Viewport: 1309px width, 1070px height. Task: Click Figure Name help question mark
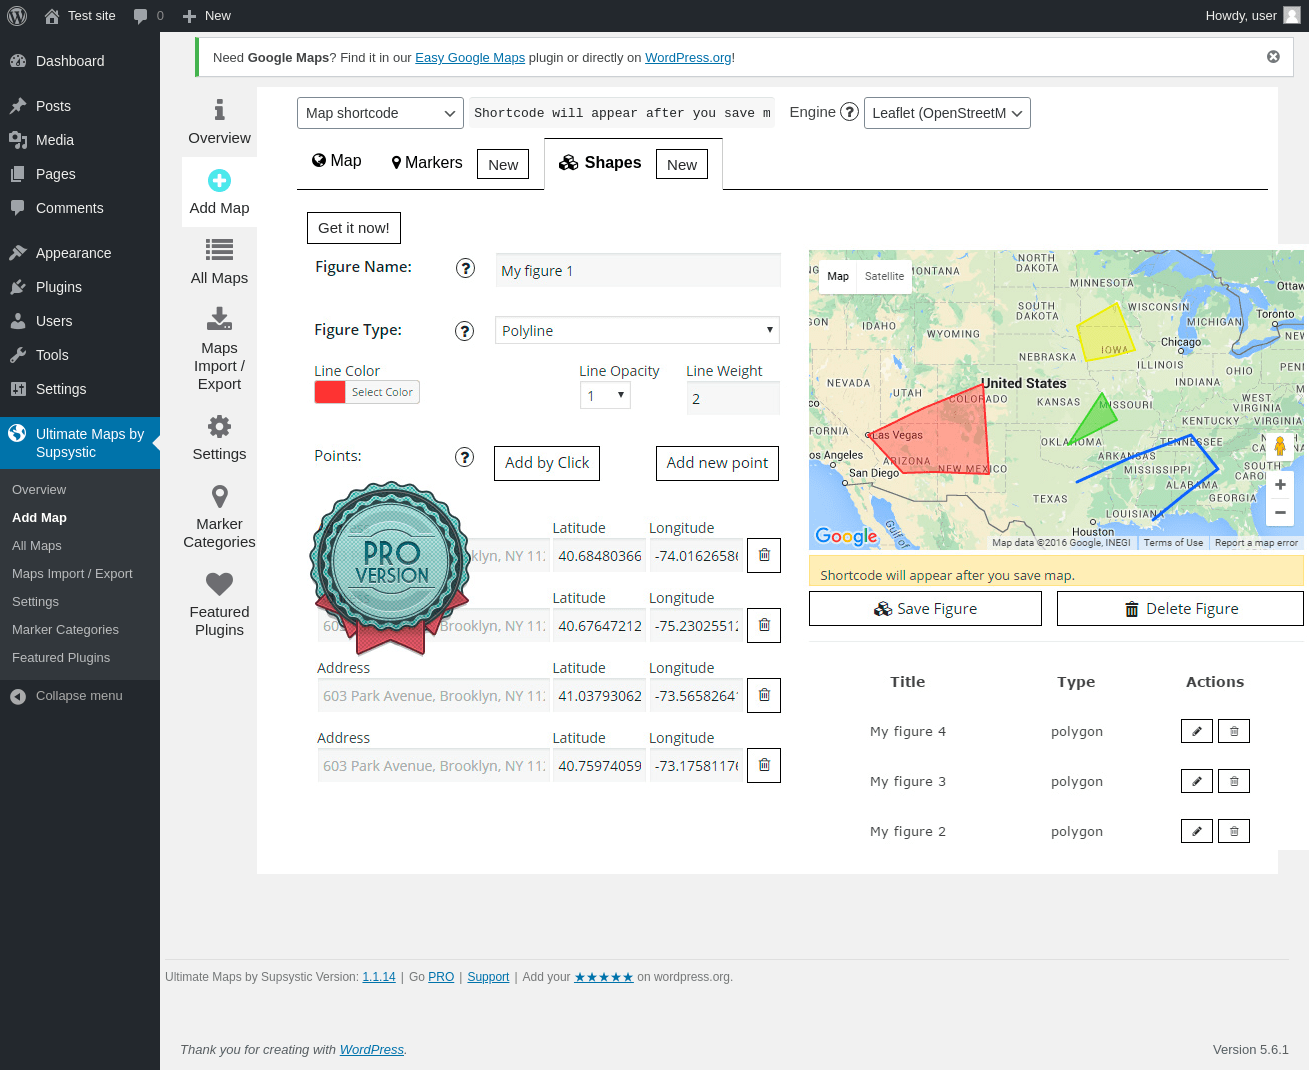point(465,268)
